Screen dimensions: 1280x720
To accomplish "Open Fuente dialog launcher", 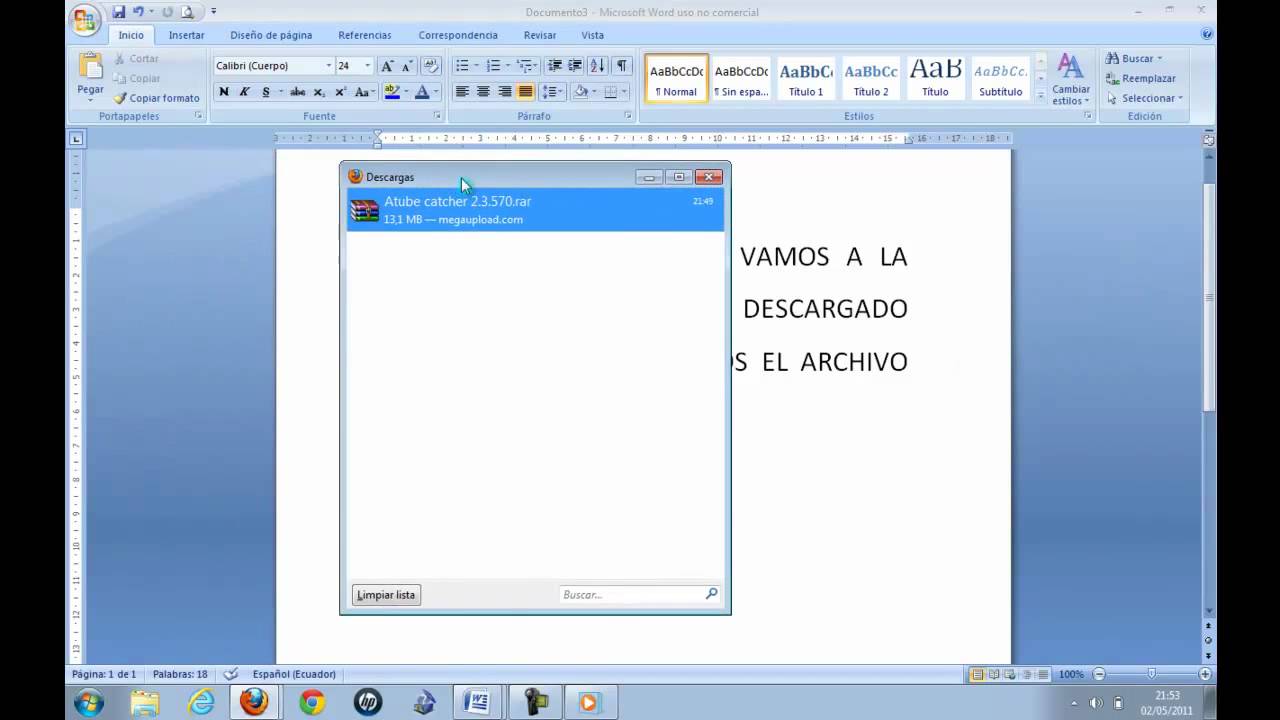I will pos(437,116).
